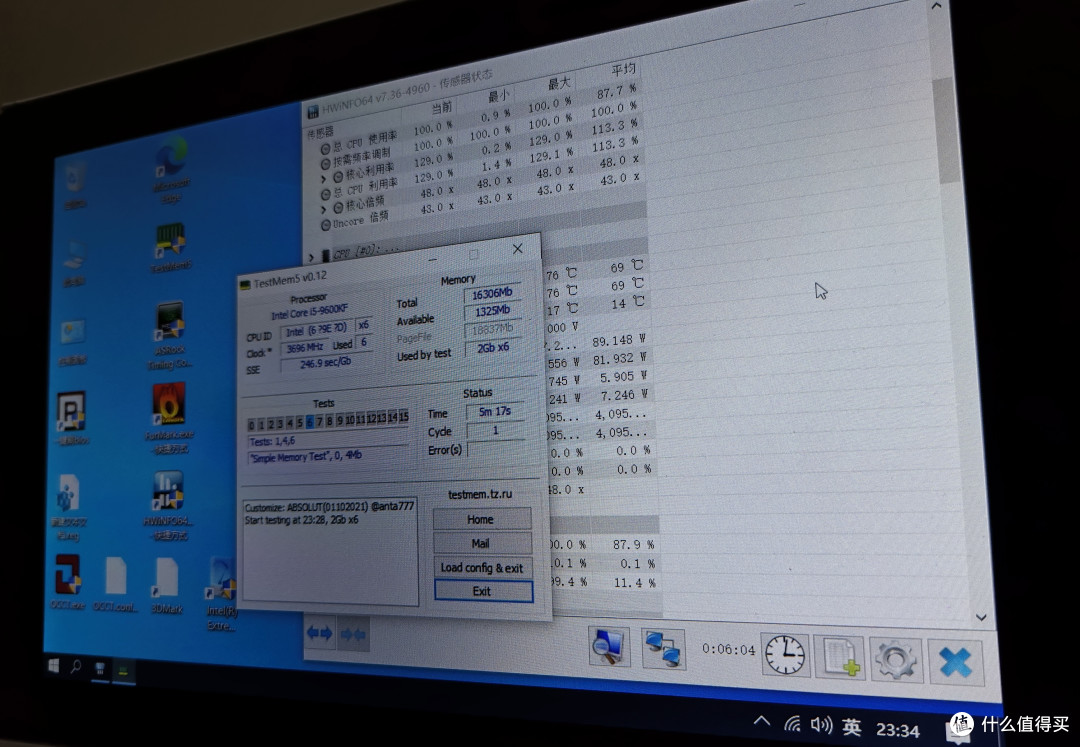Screen dimensions: 1080x747
Task: Expand 核心倍频 row in HWiNFO
Action: (323, 209)
